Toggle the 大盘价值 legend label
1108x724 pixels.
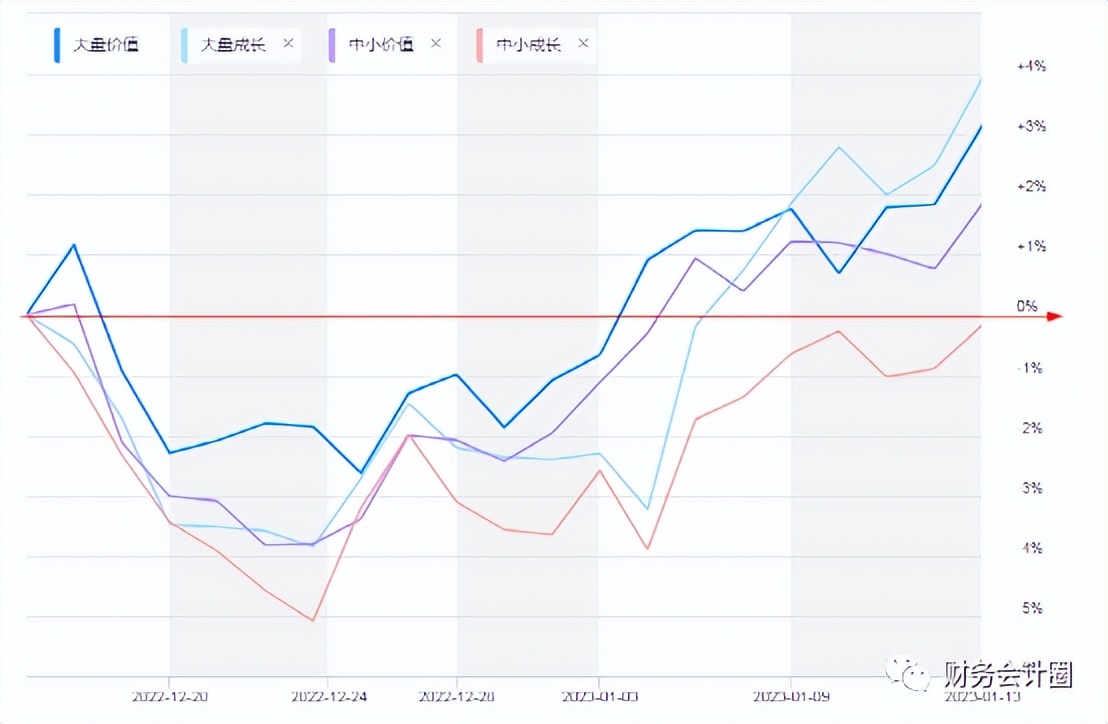point(103,45)
